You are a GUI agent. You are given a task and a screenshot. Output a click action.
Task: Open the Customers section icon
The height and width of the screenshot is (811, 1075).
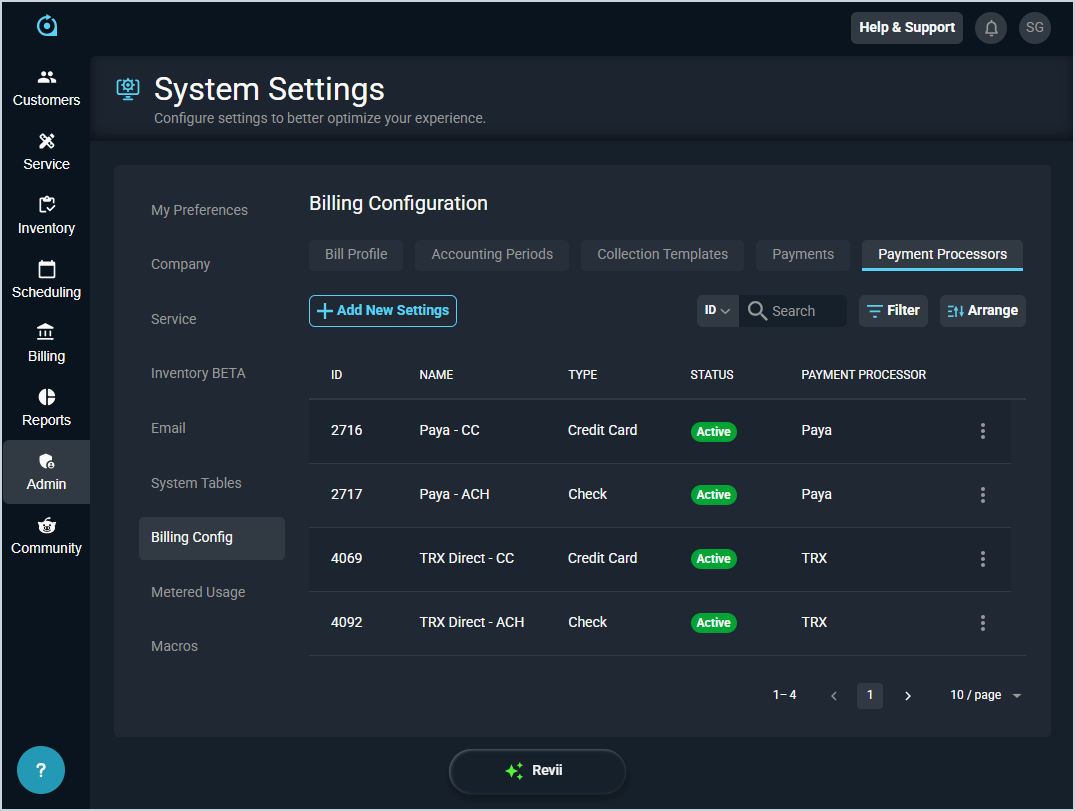click(46, 78)
